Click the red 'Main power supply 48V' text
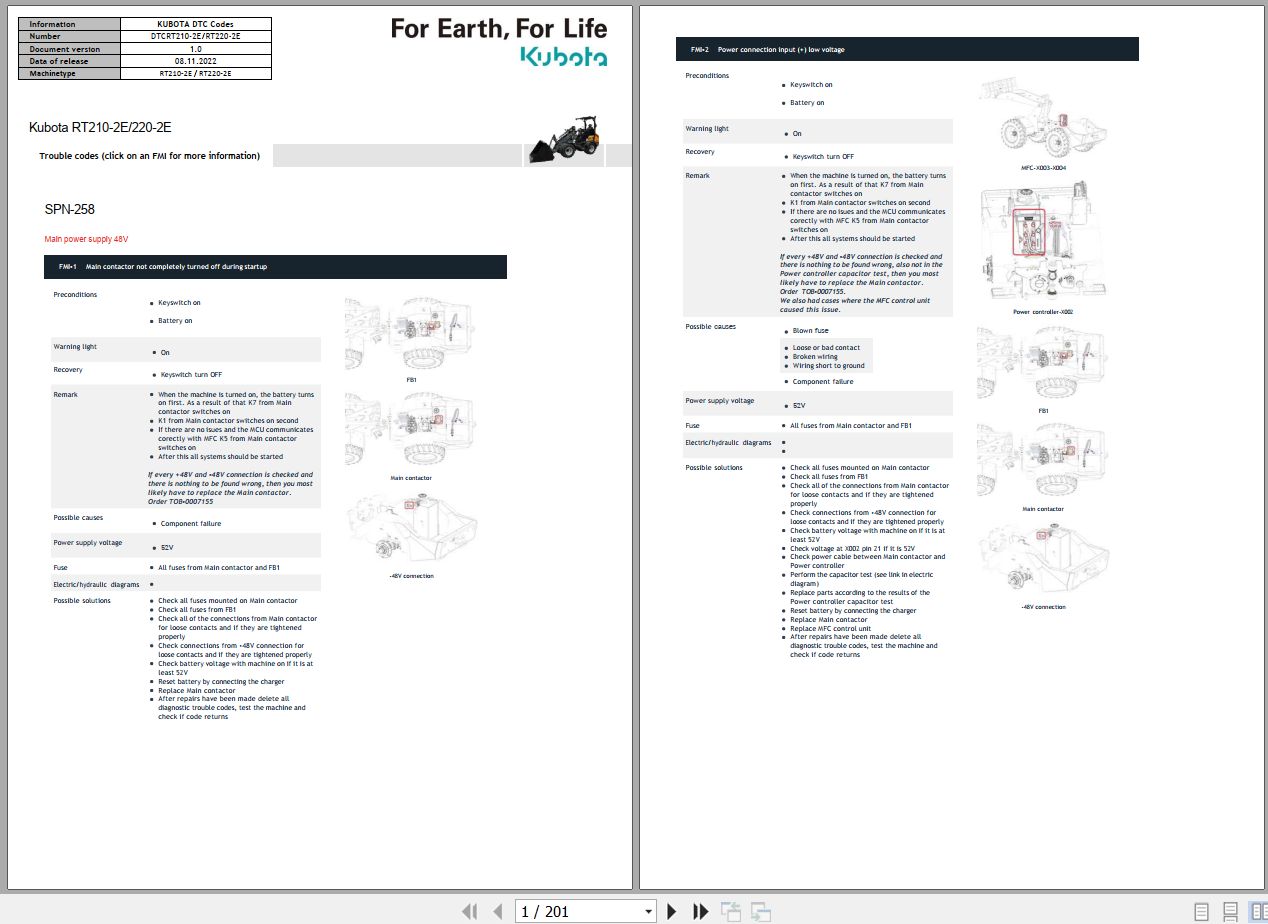This screenshot has width=1268, height=924. tap(86, 239)
